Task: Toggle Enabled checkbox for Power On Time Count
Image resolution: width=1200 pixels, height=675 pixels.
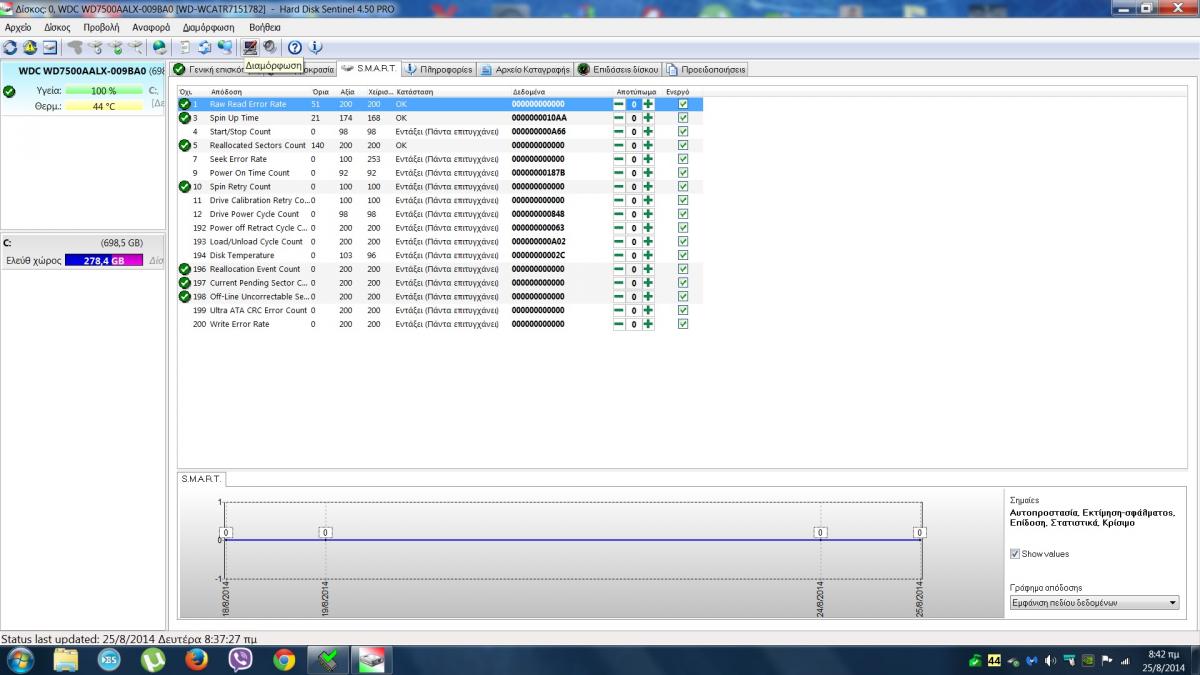Action: (x=683, y=173)
